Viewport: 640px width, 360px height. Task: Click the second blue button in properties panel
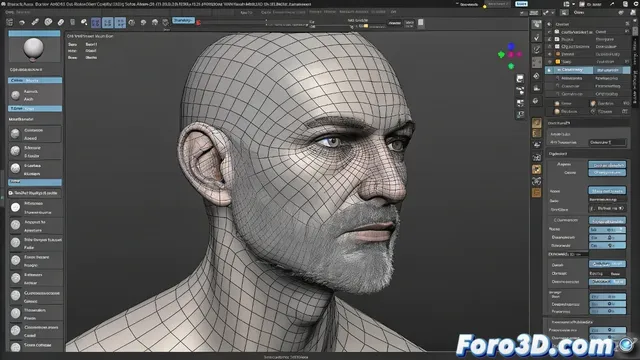point(607,172)
